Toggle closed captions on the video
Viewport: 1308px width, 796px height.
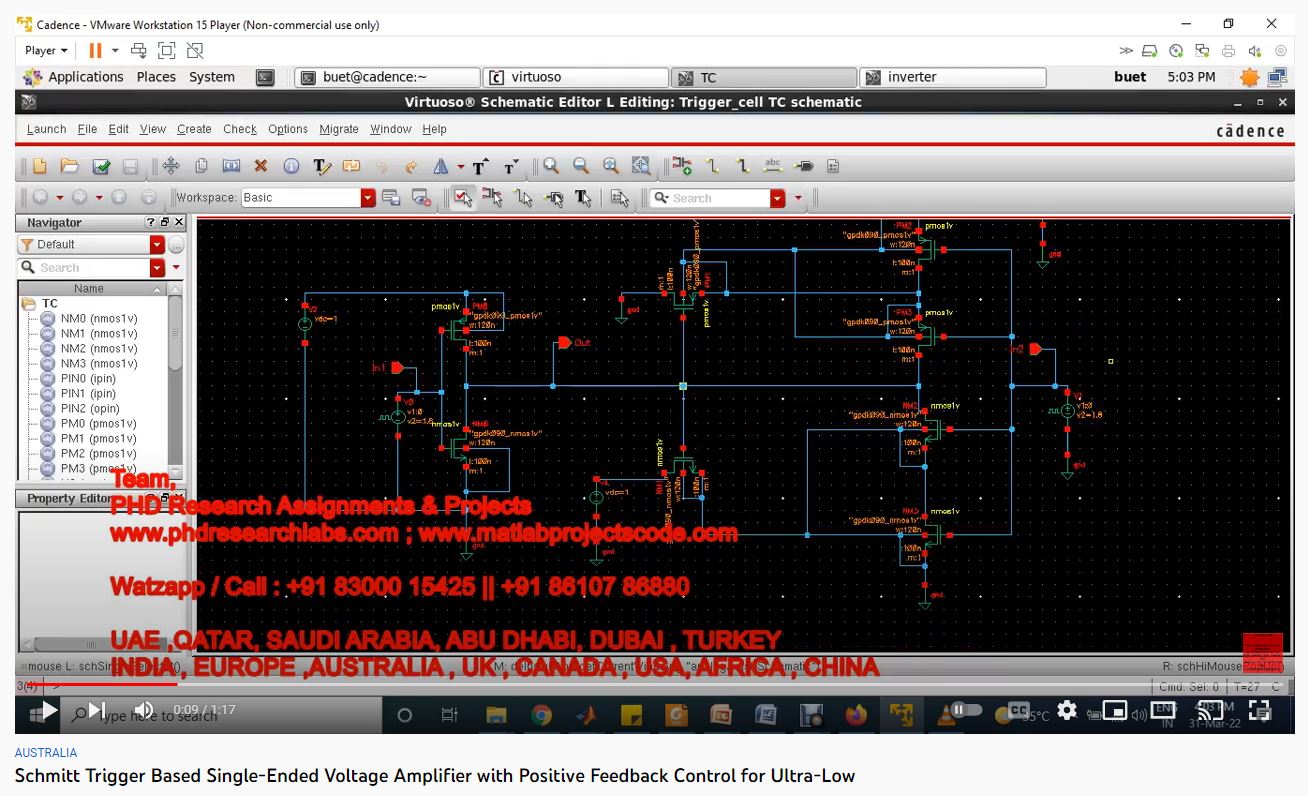tap(1019, 711)
